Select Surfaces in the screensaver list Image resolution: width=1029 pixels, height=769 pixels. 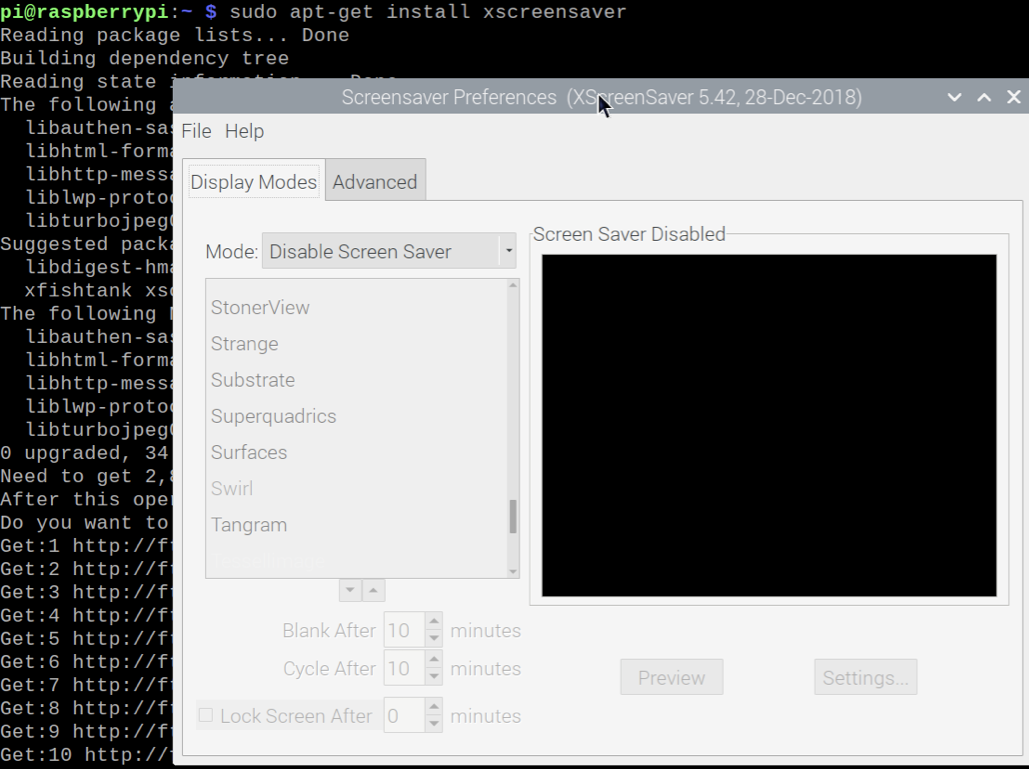point(358,452)
